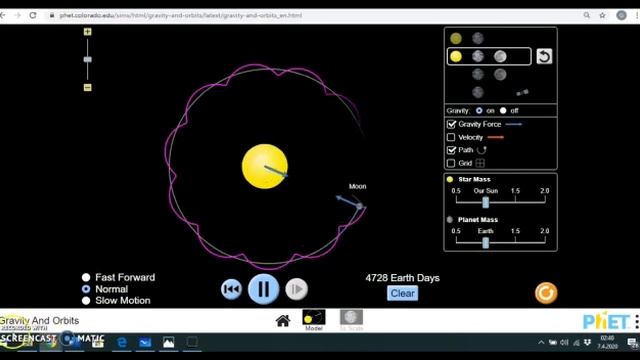This screenshot has width=640, height=360.
Task: Click the Planet Mass slider handle
Action: 485,242
